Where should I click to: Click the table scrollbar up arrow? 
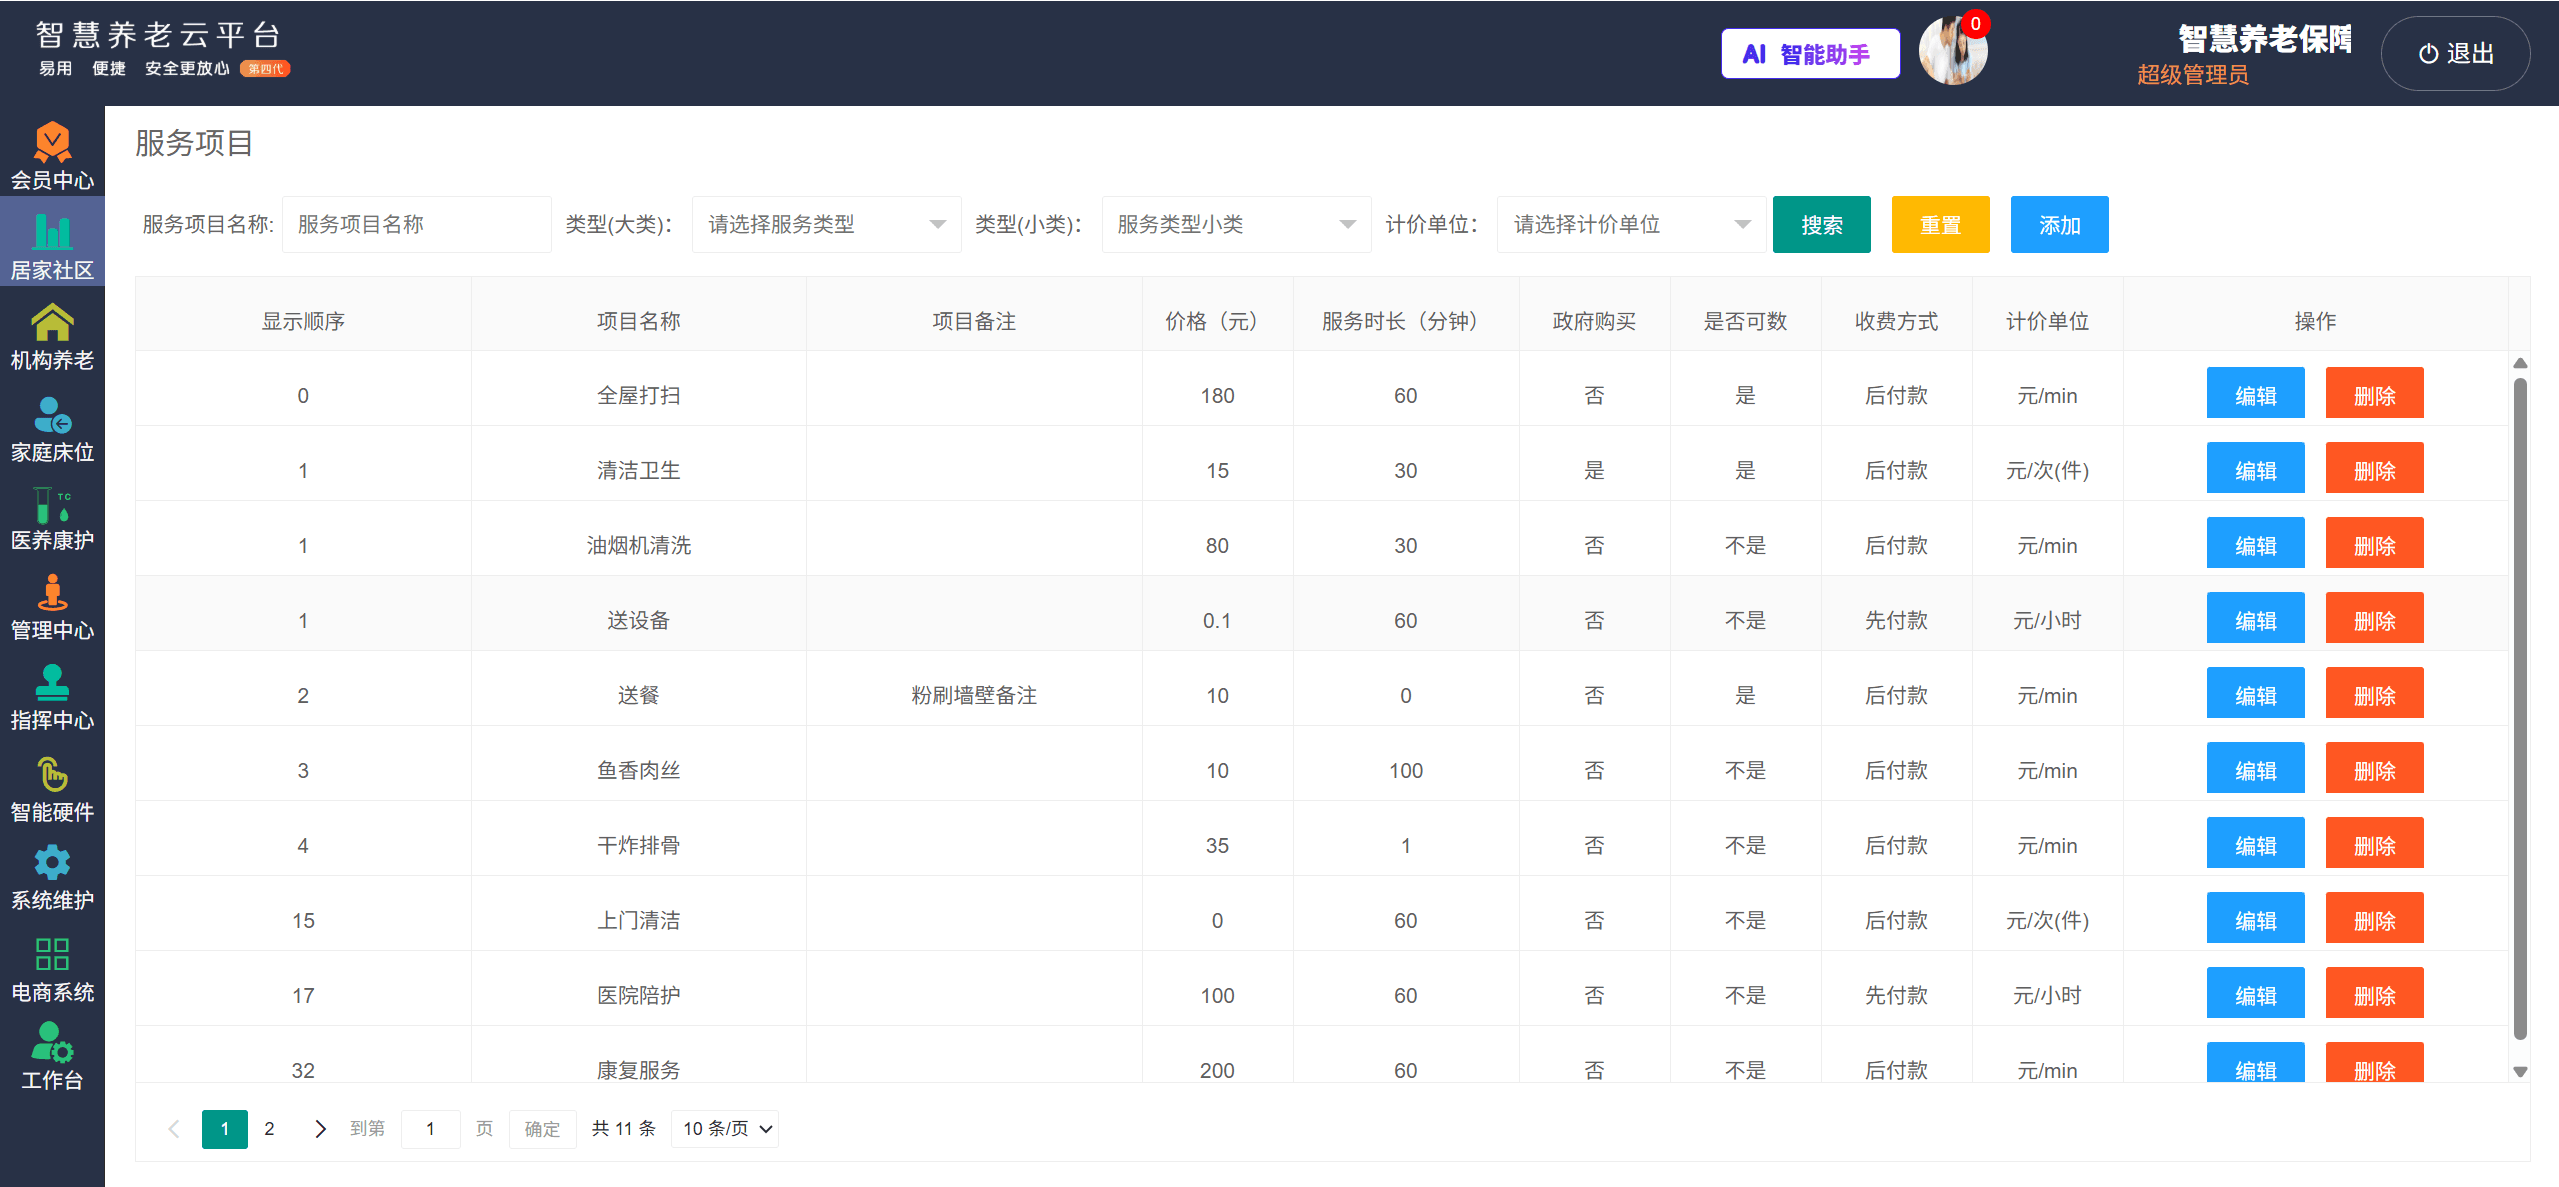click(x=2520, y=363)
